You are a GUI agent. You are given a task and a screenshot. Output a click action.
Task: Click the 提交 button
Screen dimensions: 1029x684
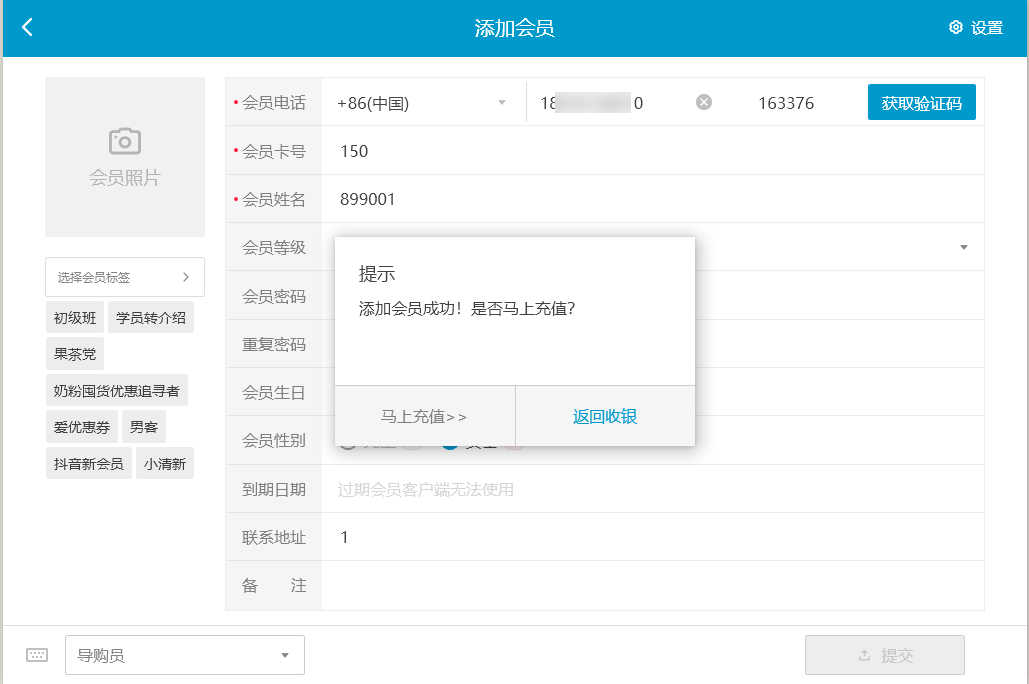click(885, 655)
